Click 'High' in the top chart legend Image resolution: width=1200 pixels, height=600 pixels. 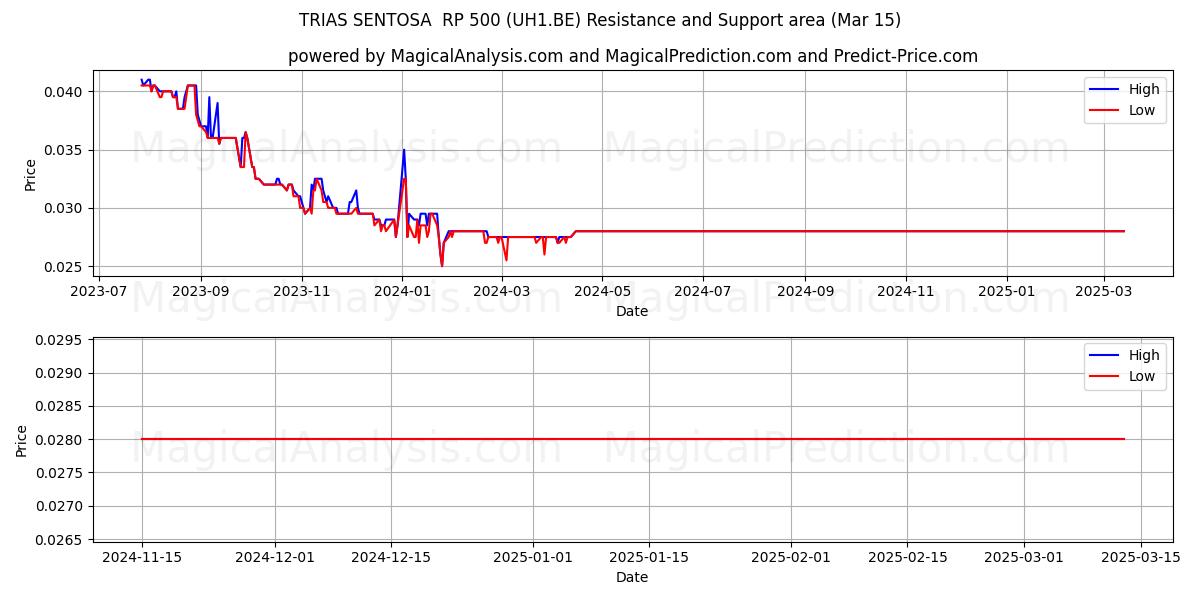click(1144, 89)
